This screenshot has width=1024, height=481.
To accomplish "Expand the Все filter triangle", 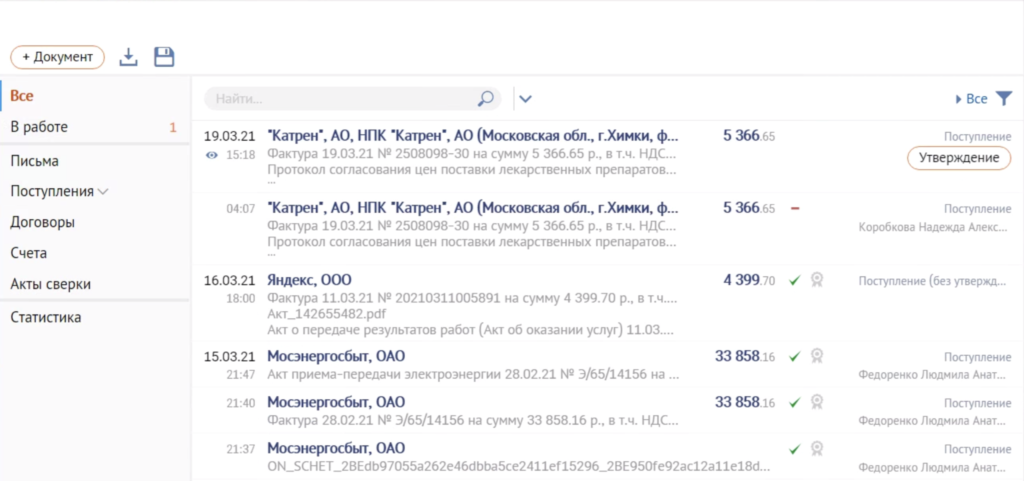I will (959, 99).
